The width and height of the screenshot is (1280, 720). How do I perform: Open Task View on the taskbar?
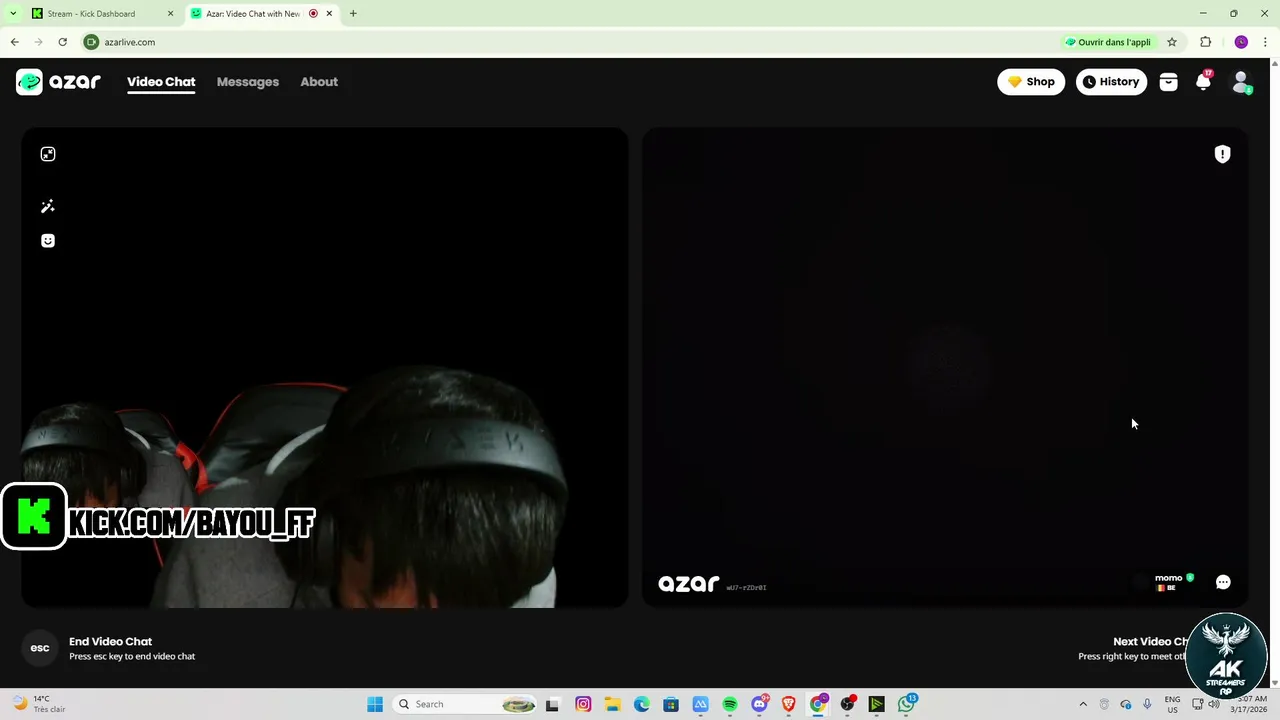click(552, 704)
